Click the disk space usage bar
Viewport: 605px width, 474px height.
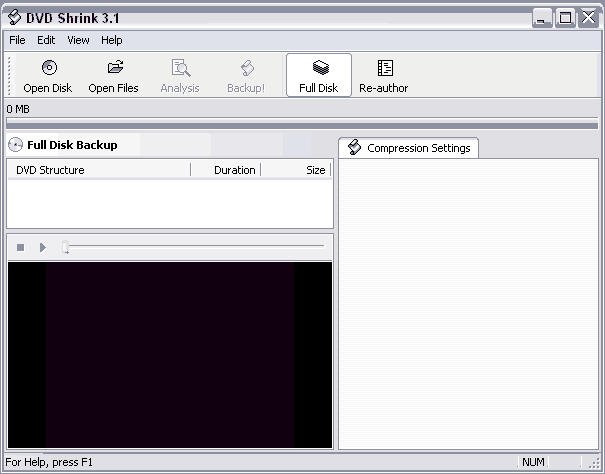[302, 124]
